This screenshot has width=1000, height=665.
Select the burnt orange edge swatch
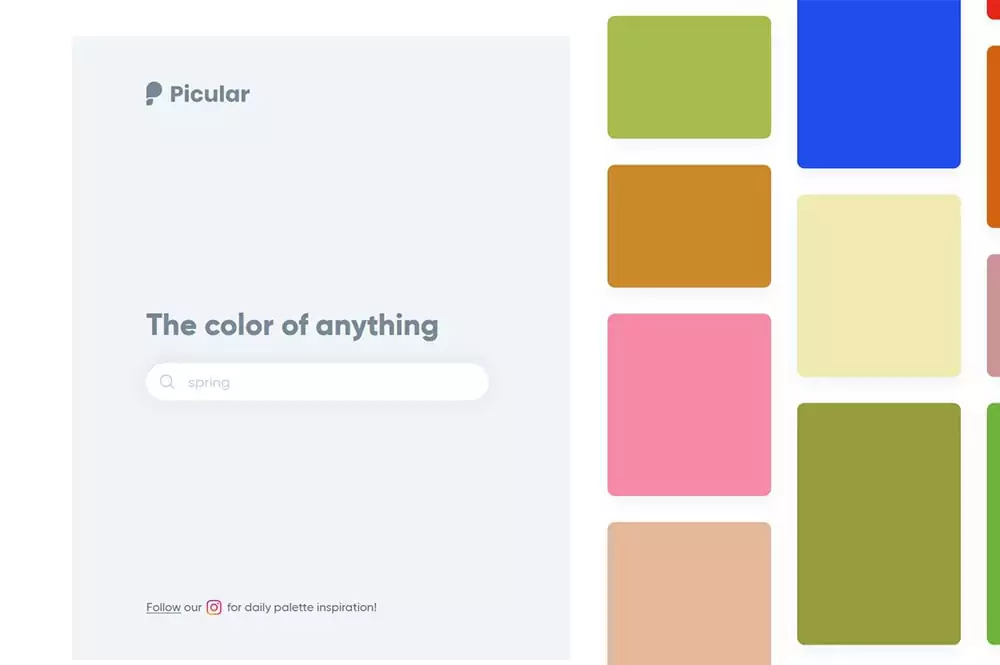click(x=994, y=136)
